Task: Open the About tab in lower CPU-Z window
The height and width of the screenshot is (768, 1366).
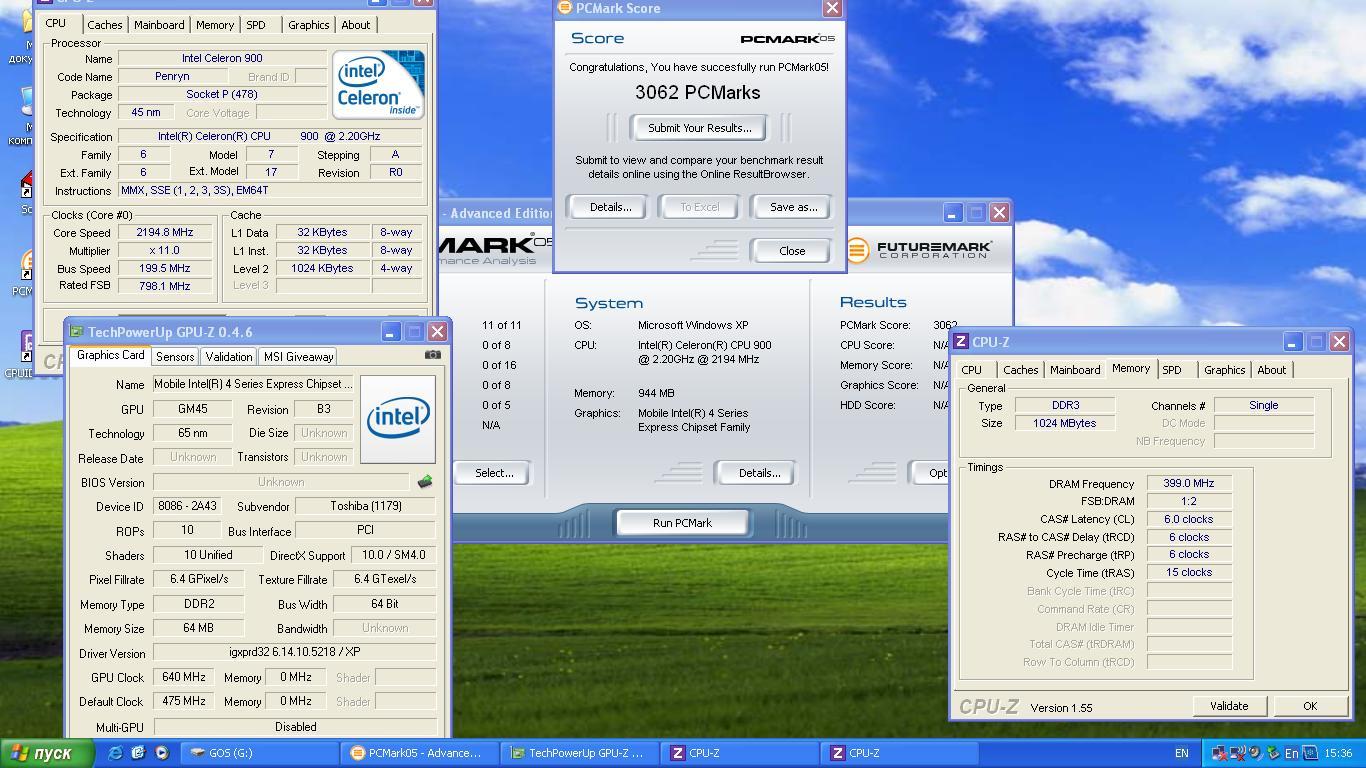Action: (x=1272, y=370)
